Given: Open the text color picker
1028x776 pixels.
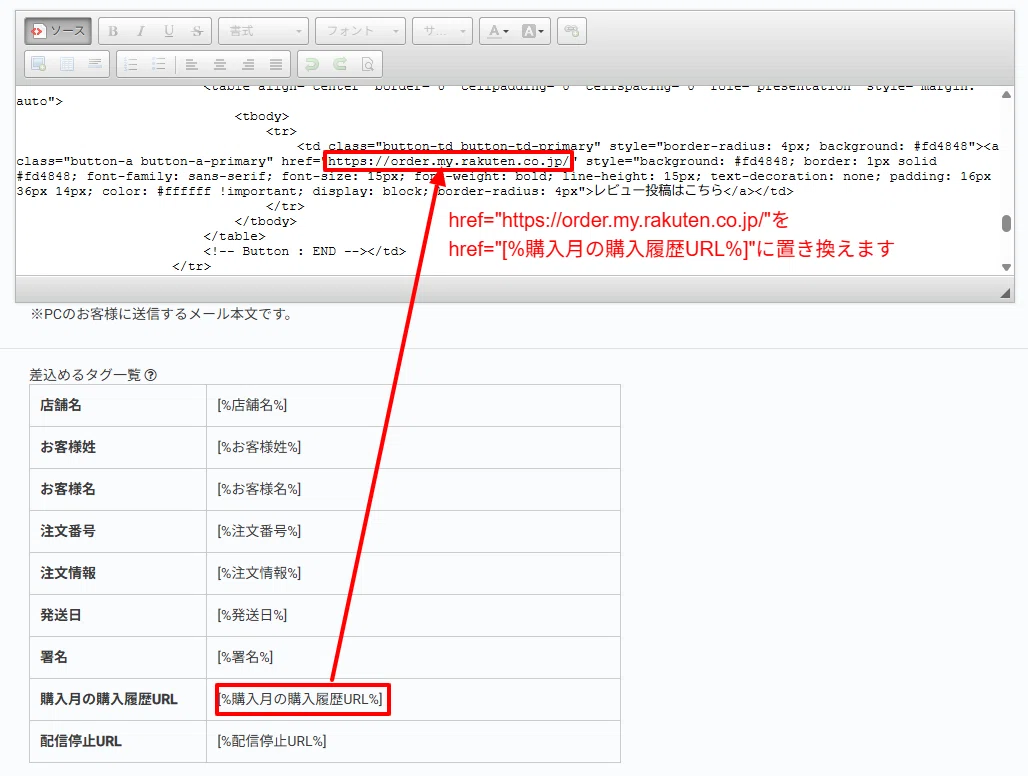Looking at the screenshot, I should 498,31.
